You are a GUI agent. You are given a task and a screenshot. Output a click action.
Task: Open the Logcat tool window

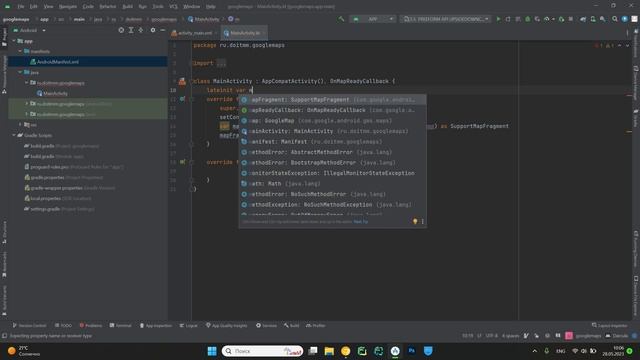click(188, 325)
